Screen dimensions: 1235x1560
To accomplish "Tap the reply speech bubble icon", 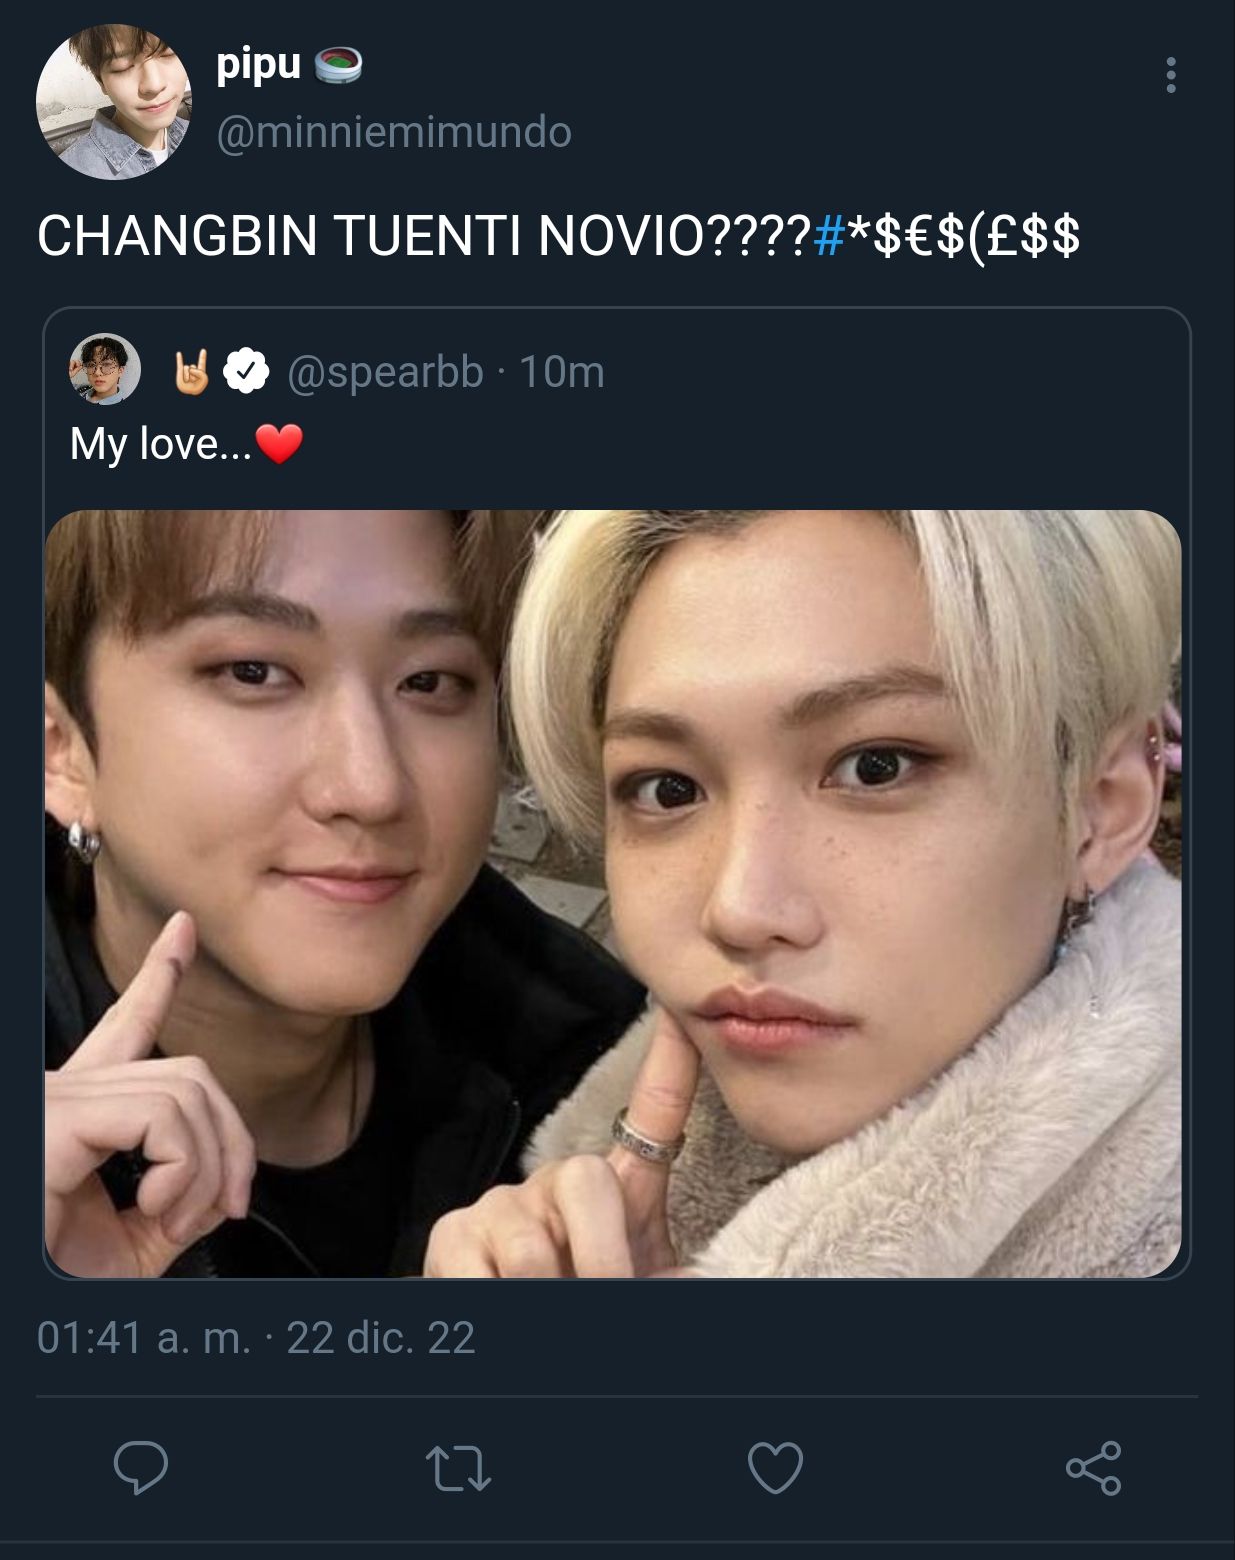I will 140,1467.
